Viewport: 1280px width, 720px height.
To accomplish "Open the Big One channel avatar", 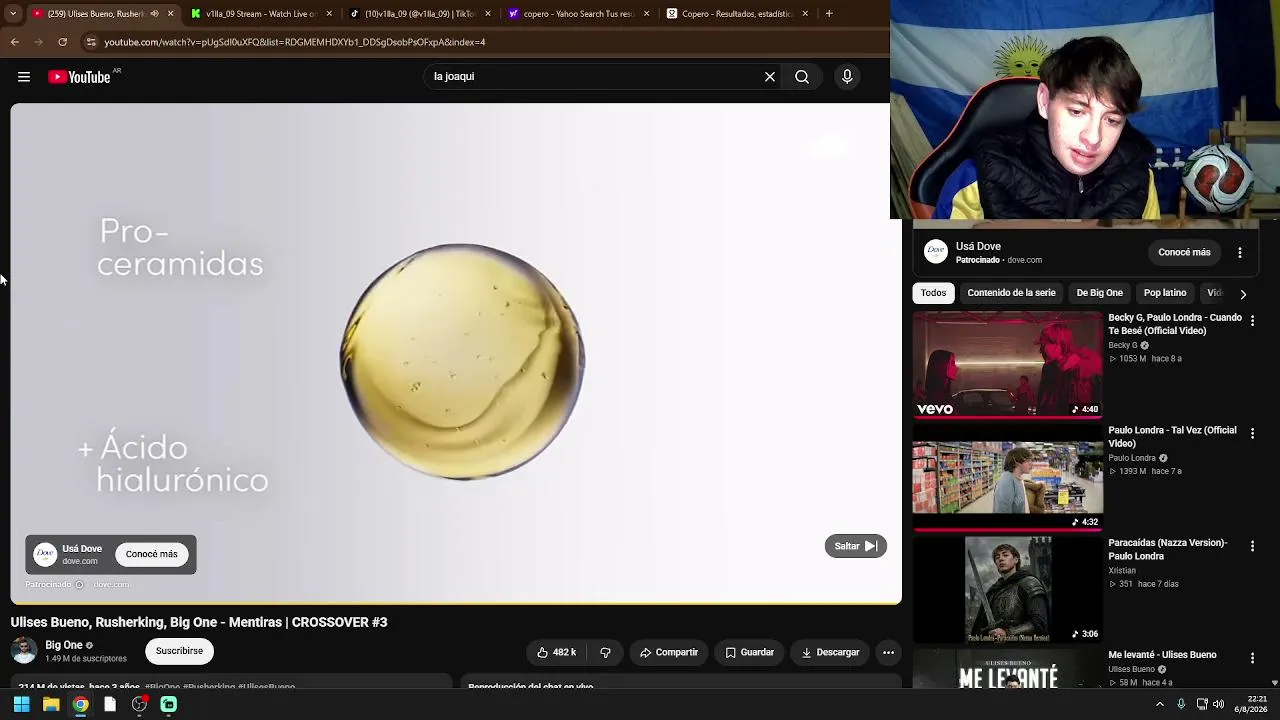I will click(x=24, y=651).
